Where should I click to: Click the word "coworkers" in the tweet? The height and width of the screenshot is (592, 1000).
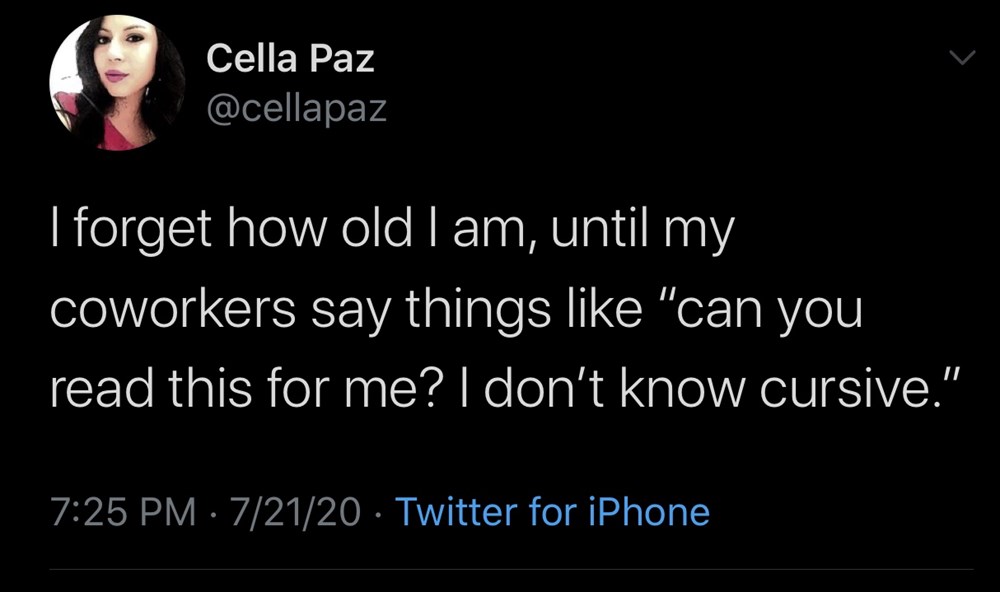(x=168, y=311)
